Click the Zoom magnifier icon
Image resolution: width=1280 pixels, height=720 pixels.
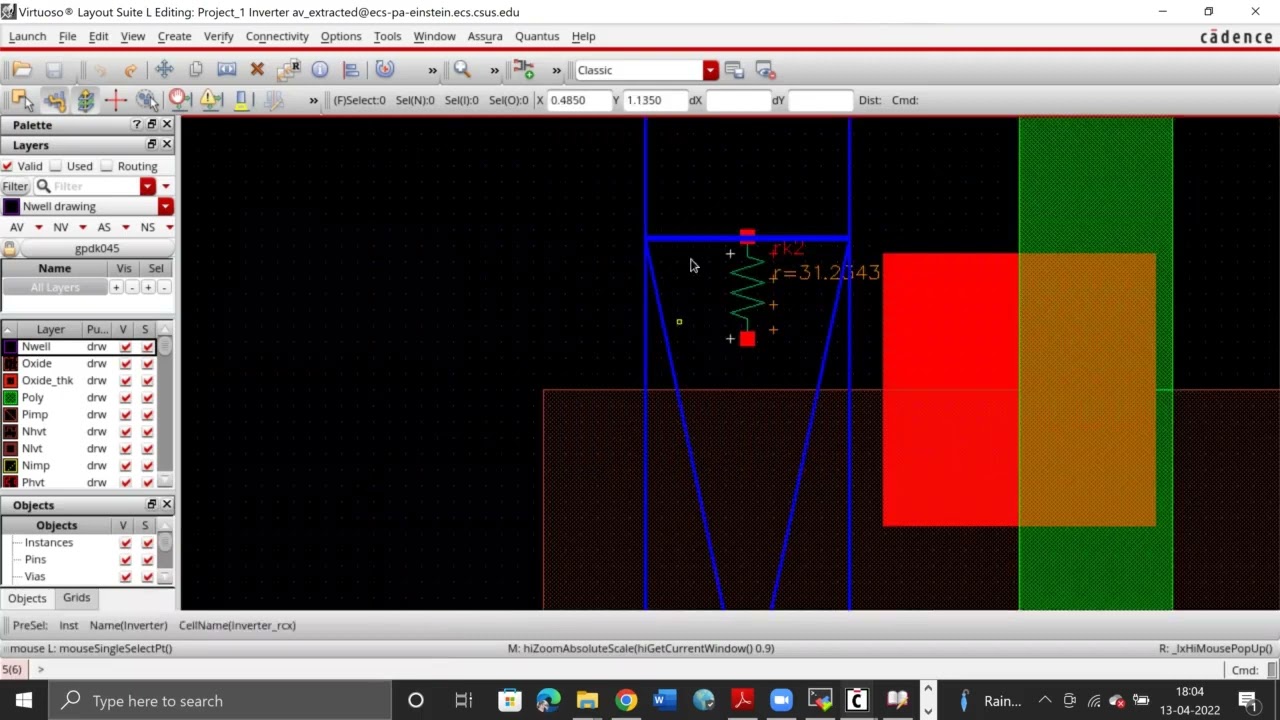coord(462,70)
